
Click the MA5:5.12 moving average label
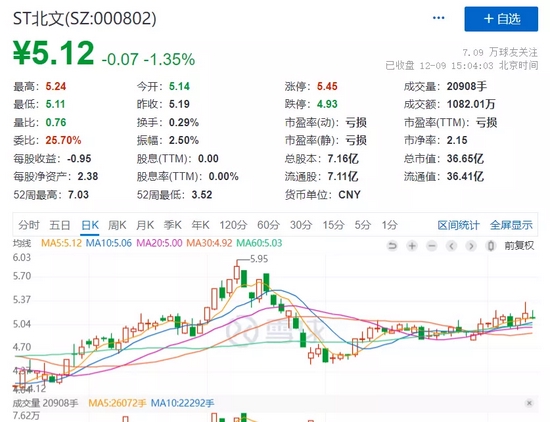click(61, 243)
